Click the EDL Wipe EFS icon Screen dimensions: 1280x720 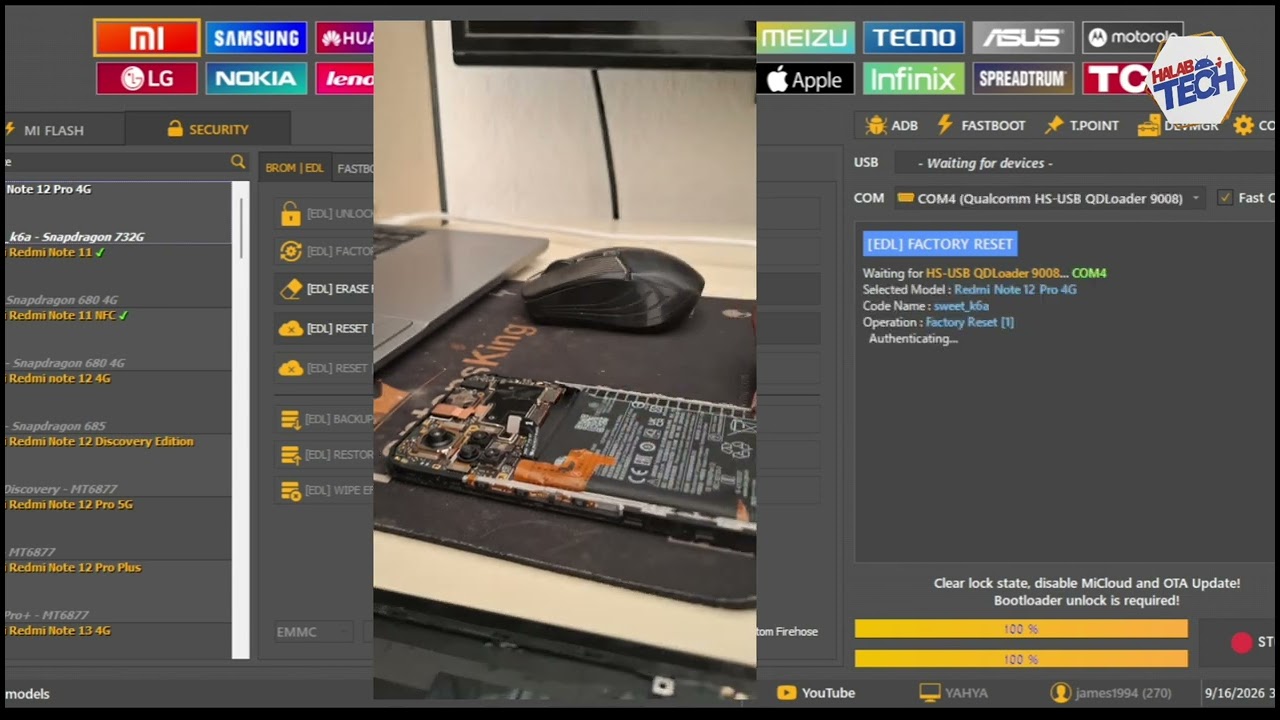pyautogui.click(x=290, y=491)
